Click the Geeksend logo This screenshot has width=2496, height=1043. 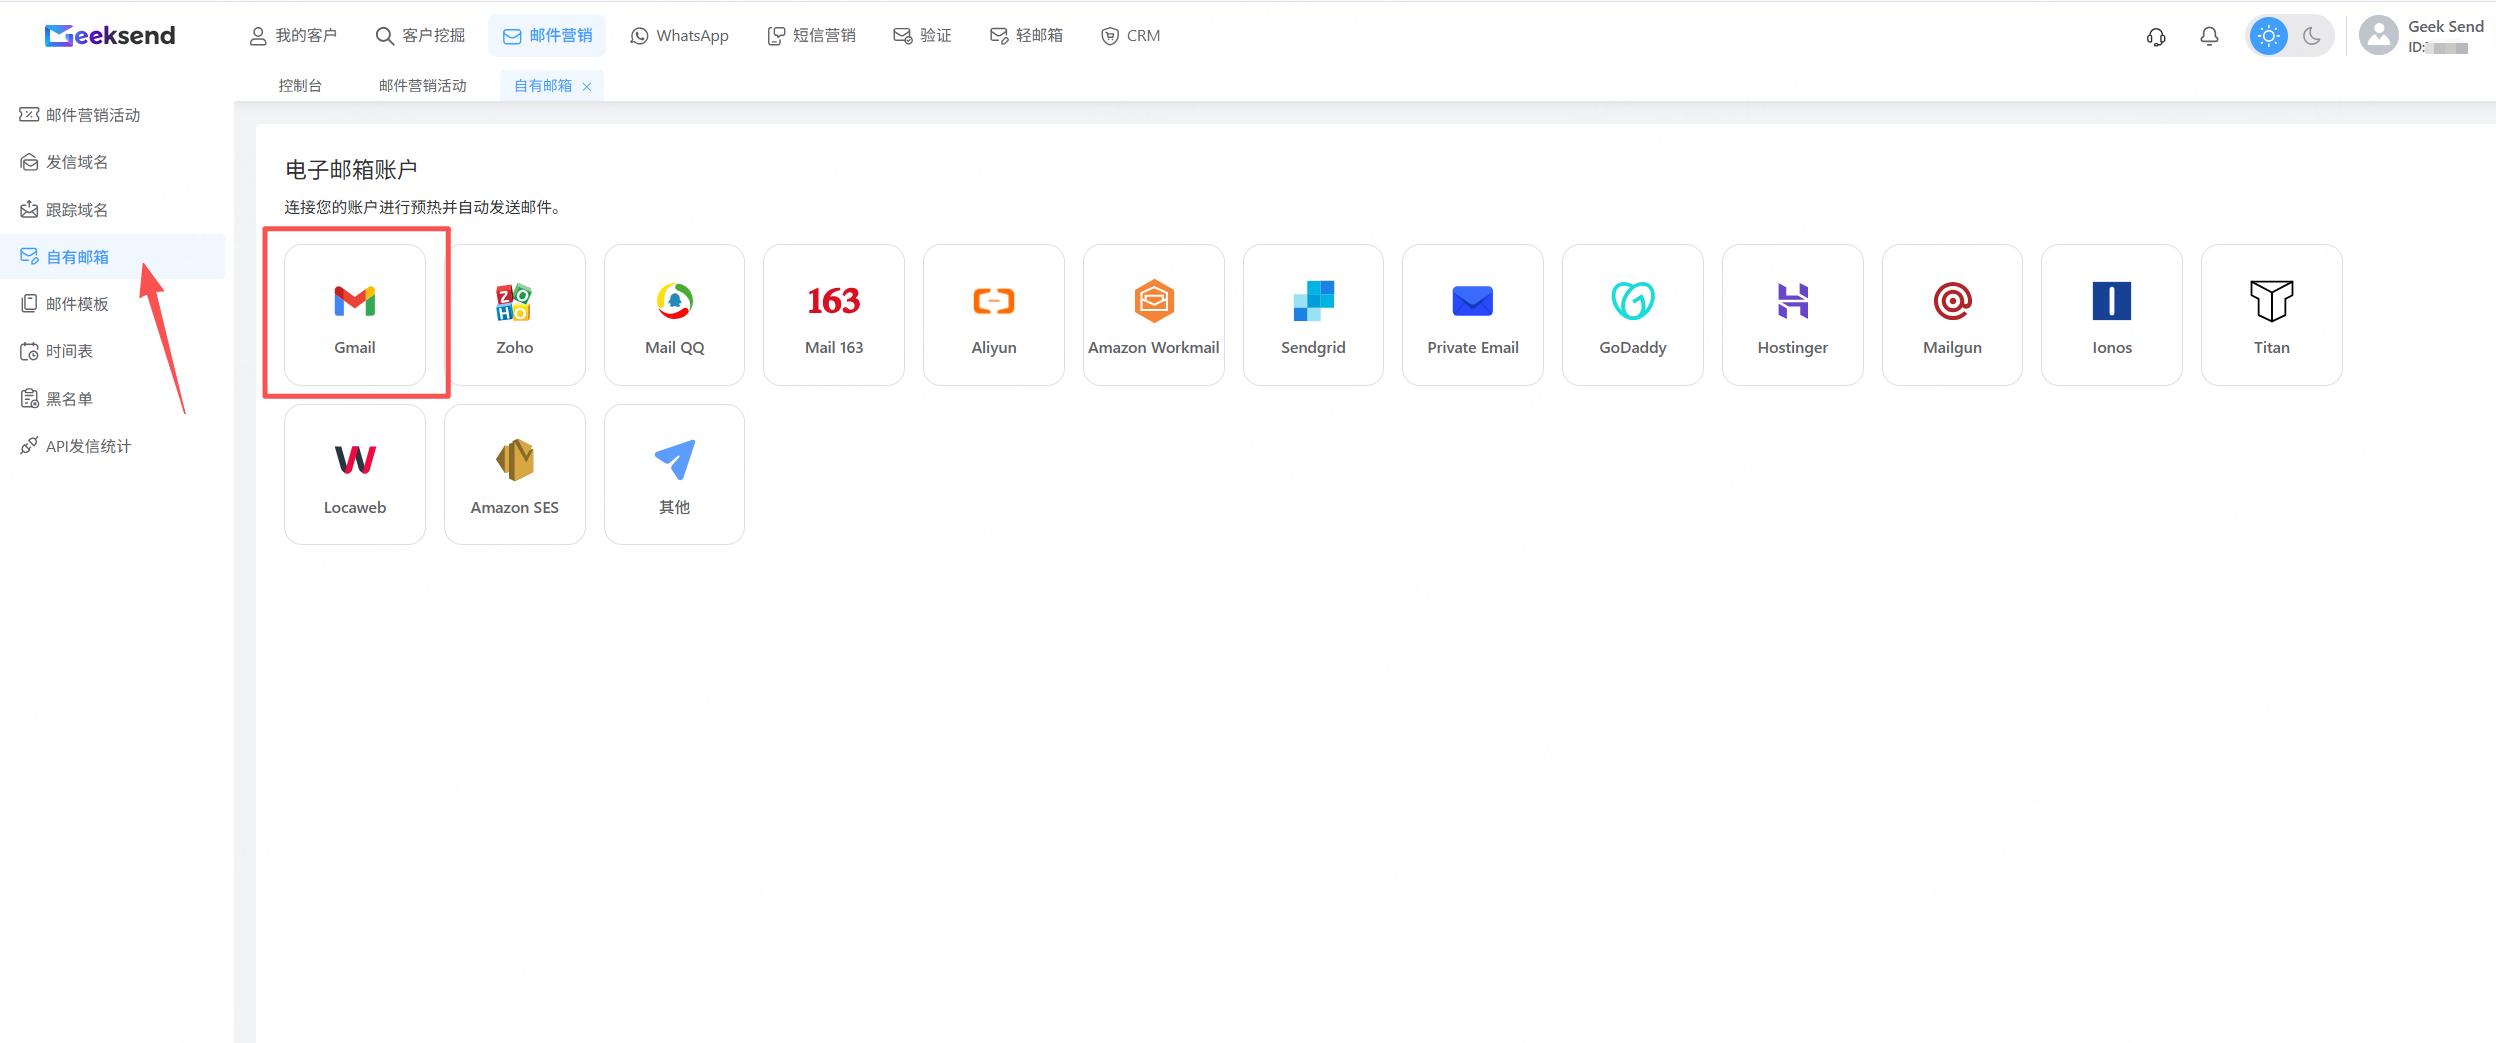(x=110, y=36)
